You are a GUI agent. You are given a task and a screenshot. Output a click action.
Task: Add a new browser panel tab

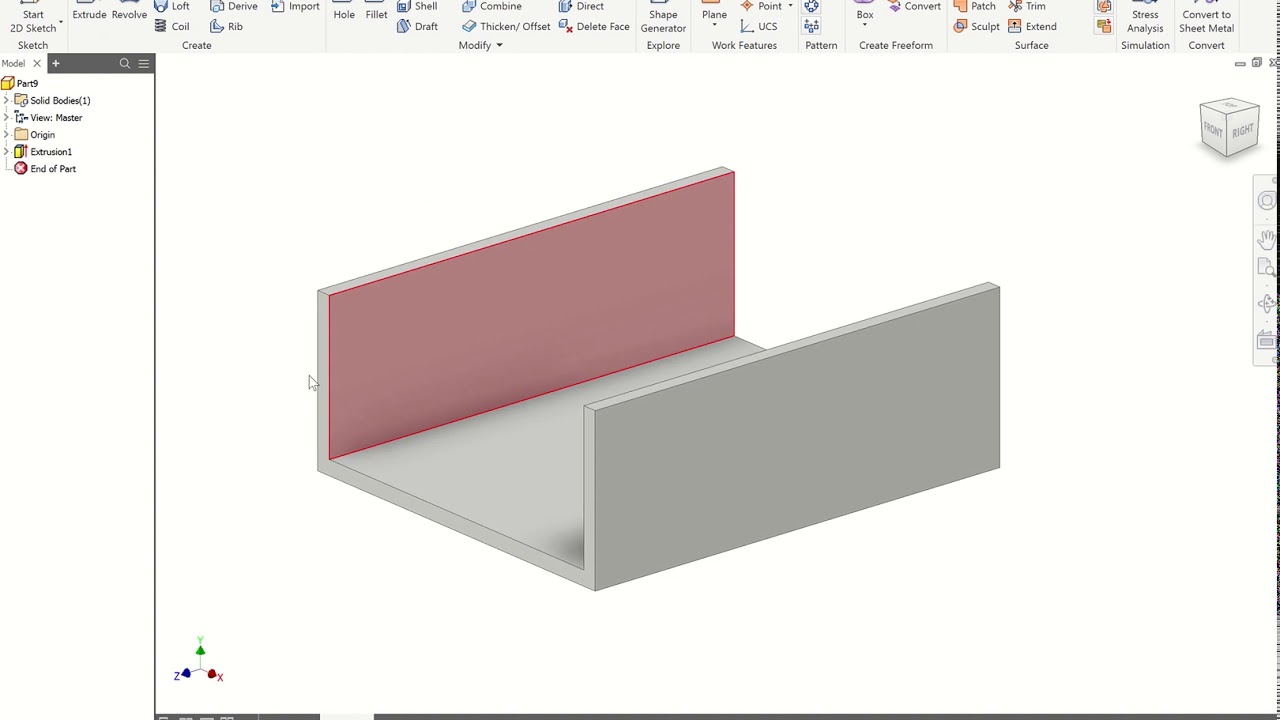tap(56, 63)
